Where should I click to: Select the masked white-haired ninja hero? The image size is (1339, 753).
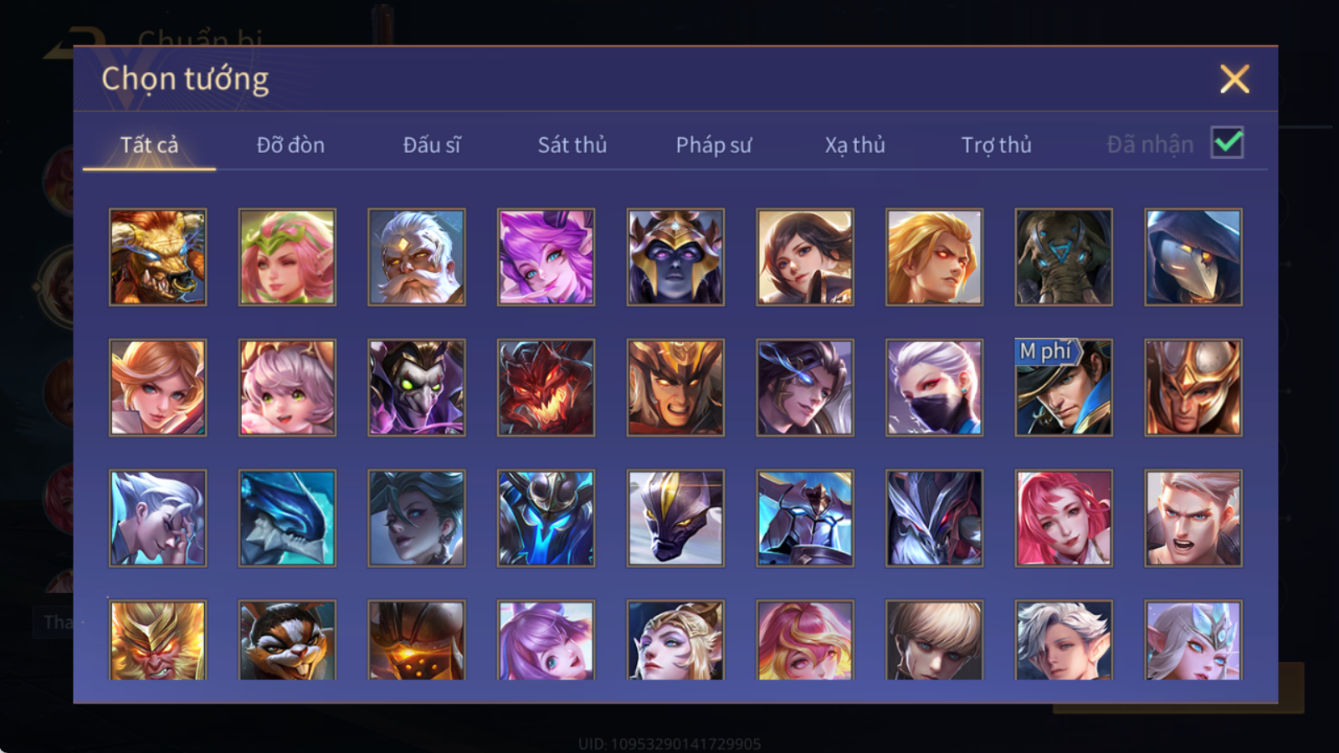tap(934, 388)
